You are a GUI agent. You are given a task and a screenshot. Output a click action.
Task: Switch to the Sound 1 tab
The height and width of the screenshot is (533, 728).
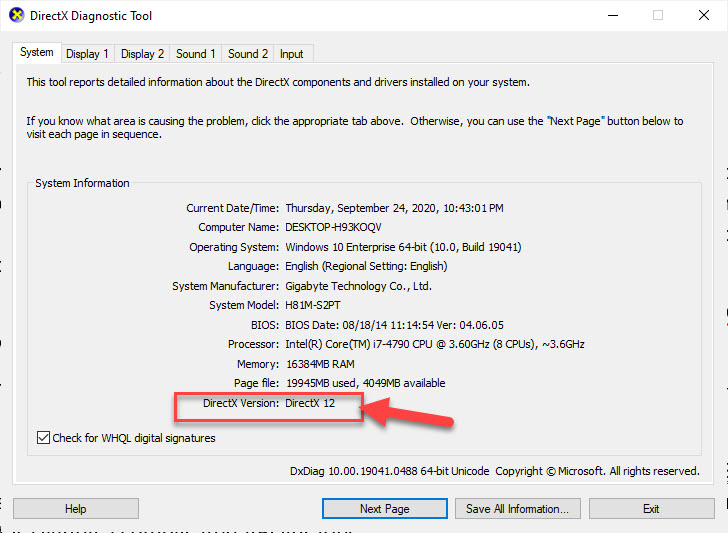point(195,54)
